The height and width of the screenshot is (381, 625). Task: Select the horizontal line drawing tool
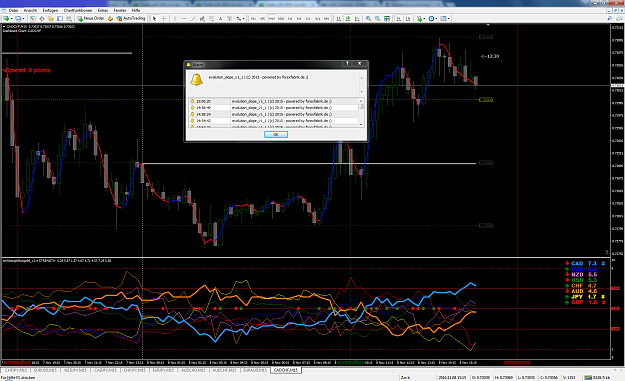(x=184, y=18)
